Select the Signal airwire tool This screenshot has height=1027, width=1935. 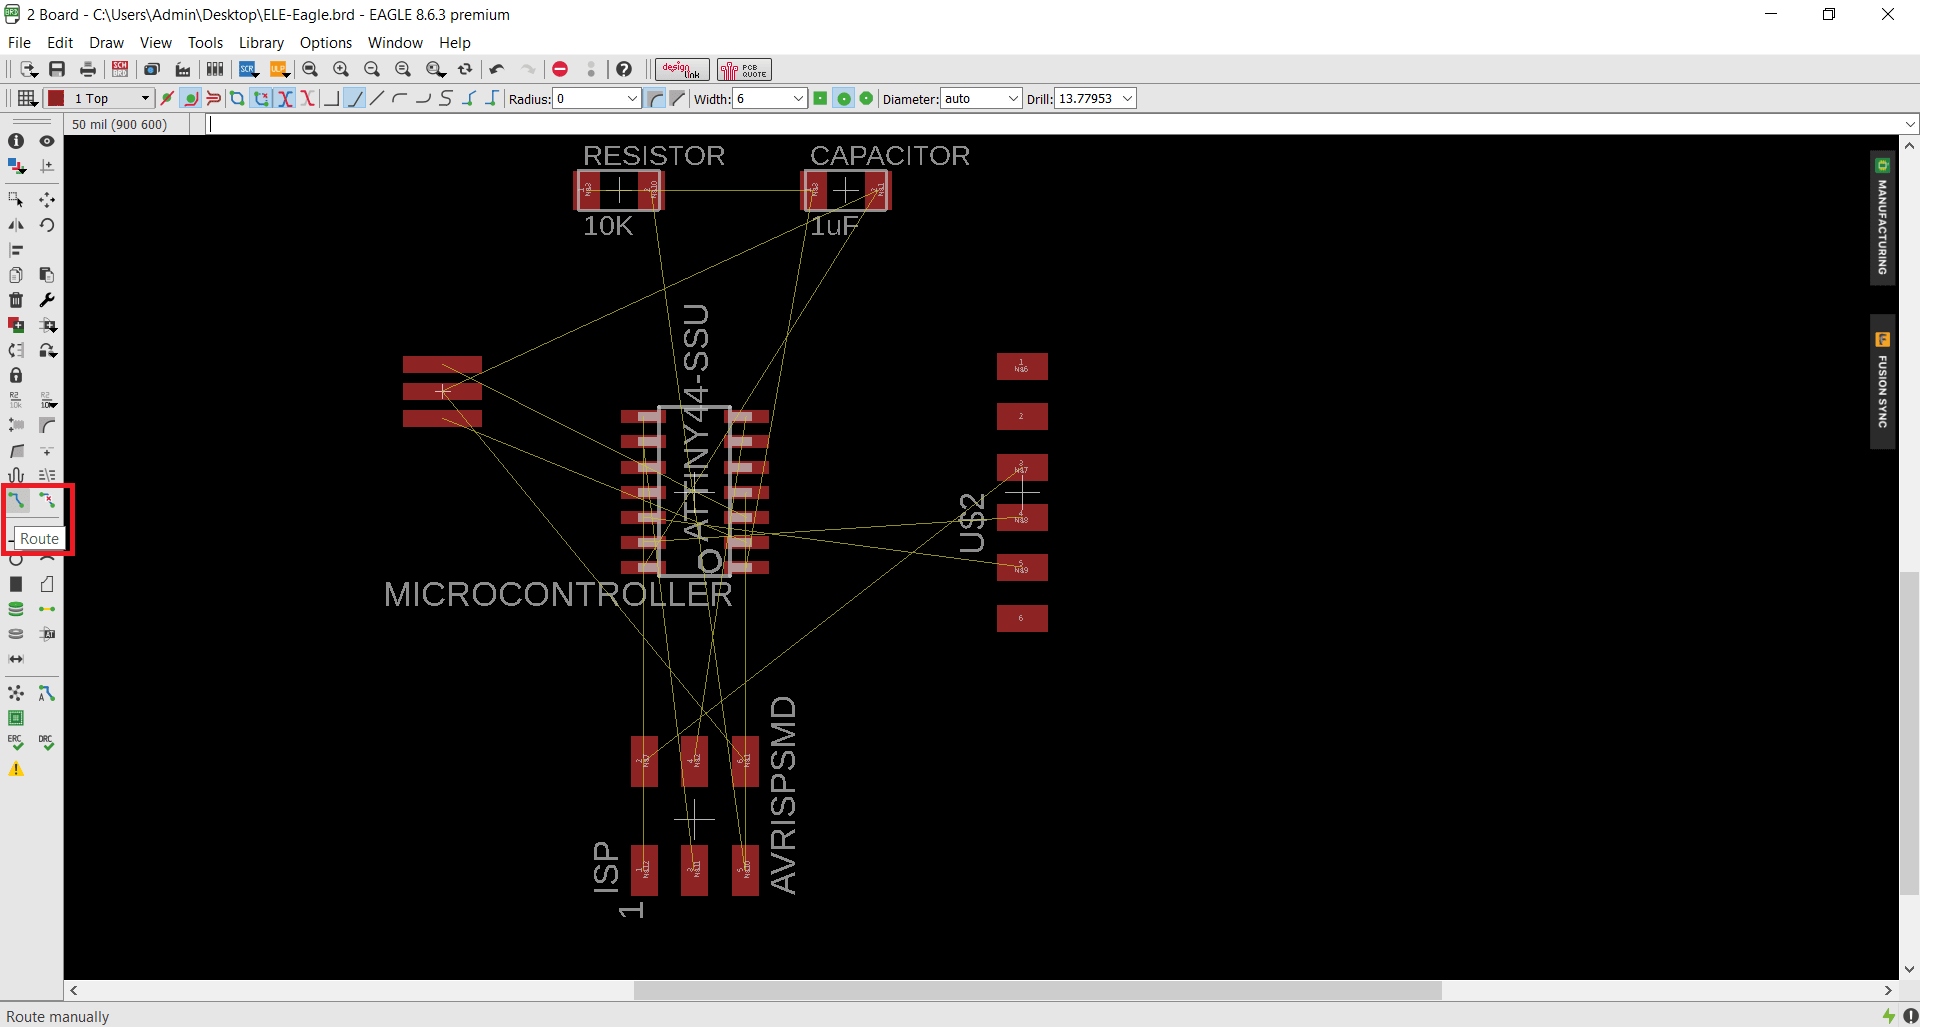pyautogui.click(x=47, y=609)
